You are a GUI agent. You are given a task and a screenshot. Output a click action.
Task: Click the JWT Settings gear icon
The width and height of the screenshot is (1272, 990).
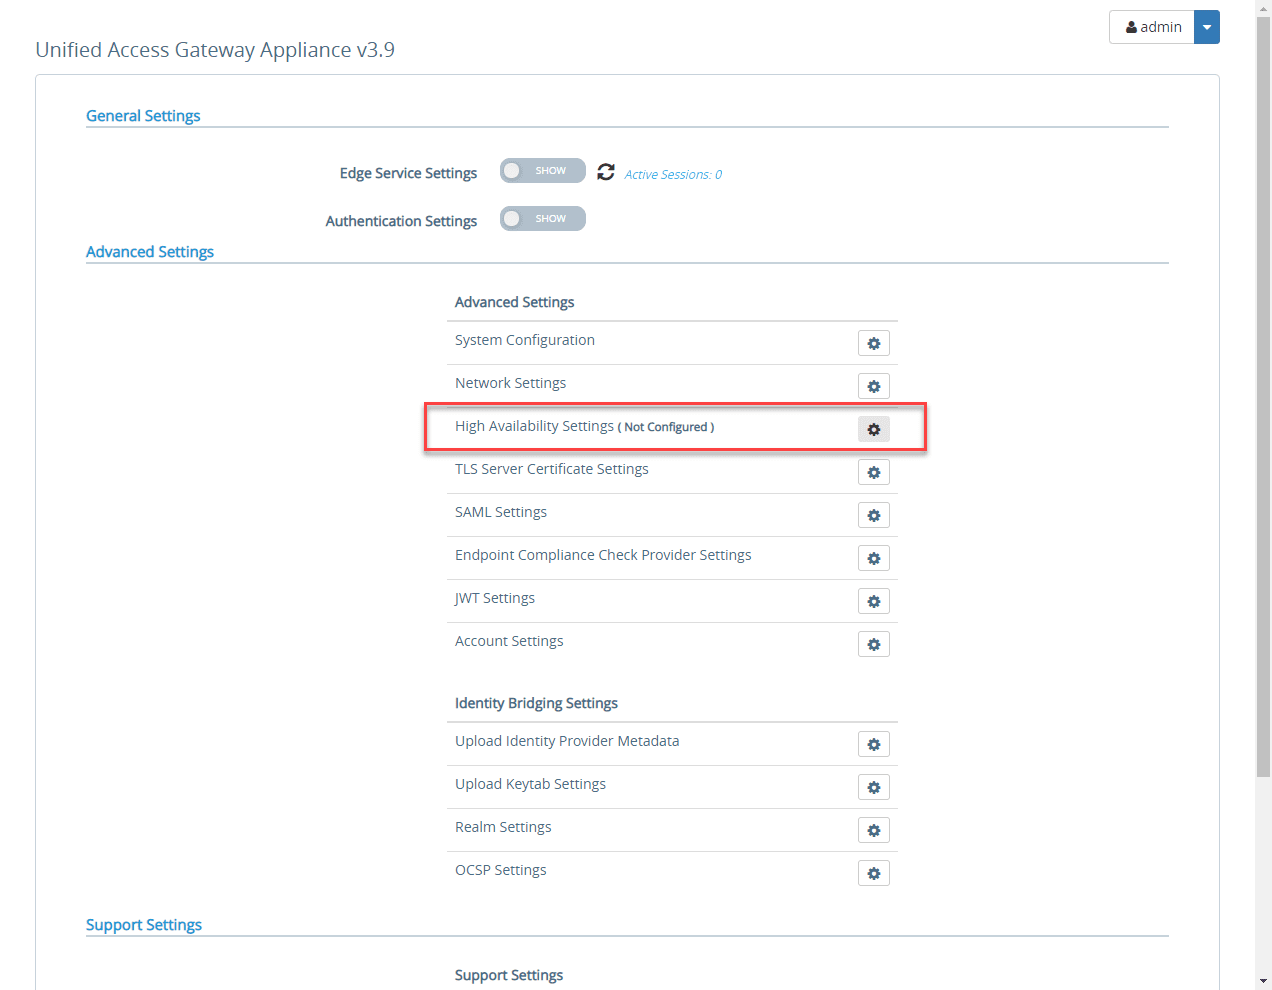tap(873, 601)
